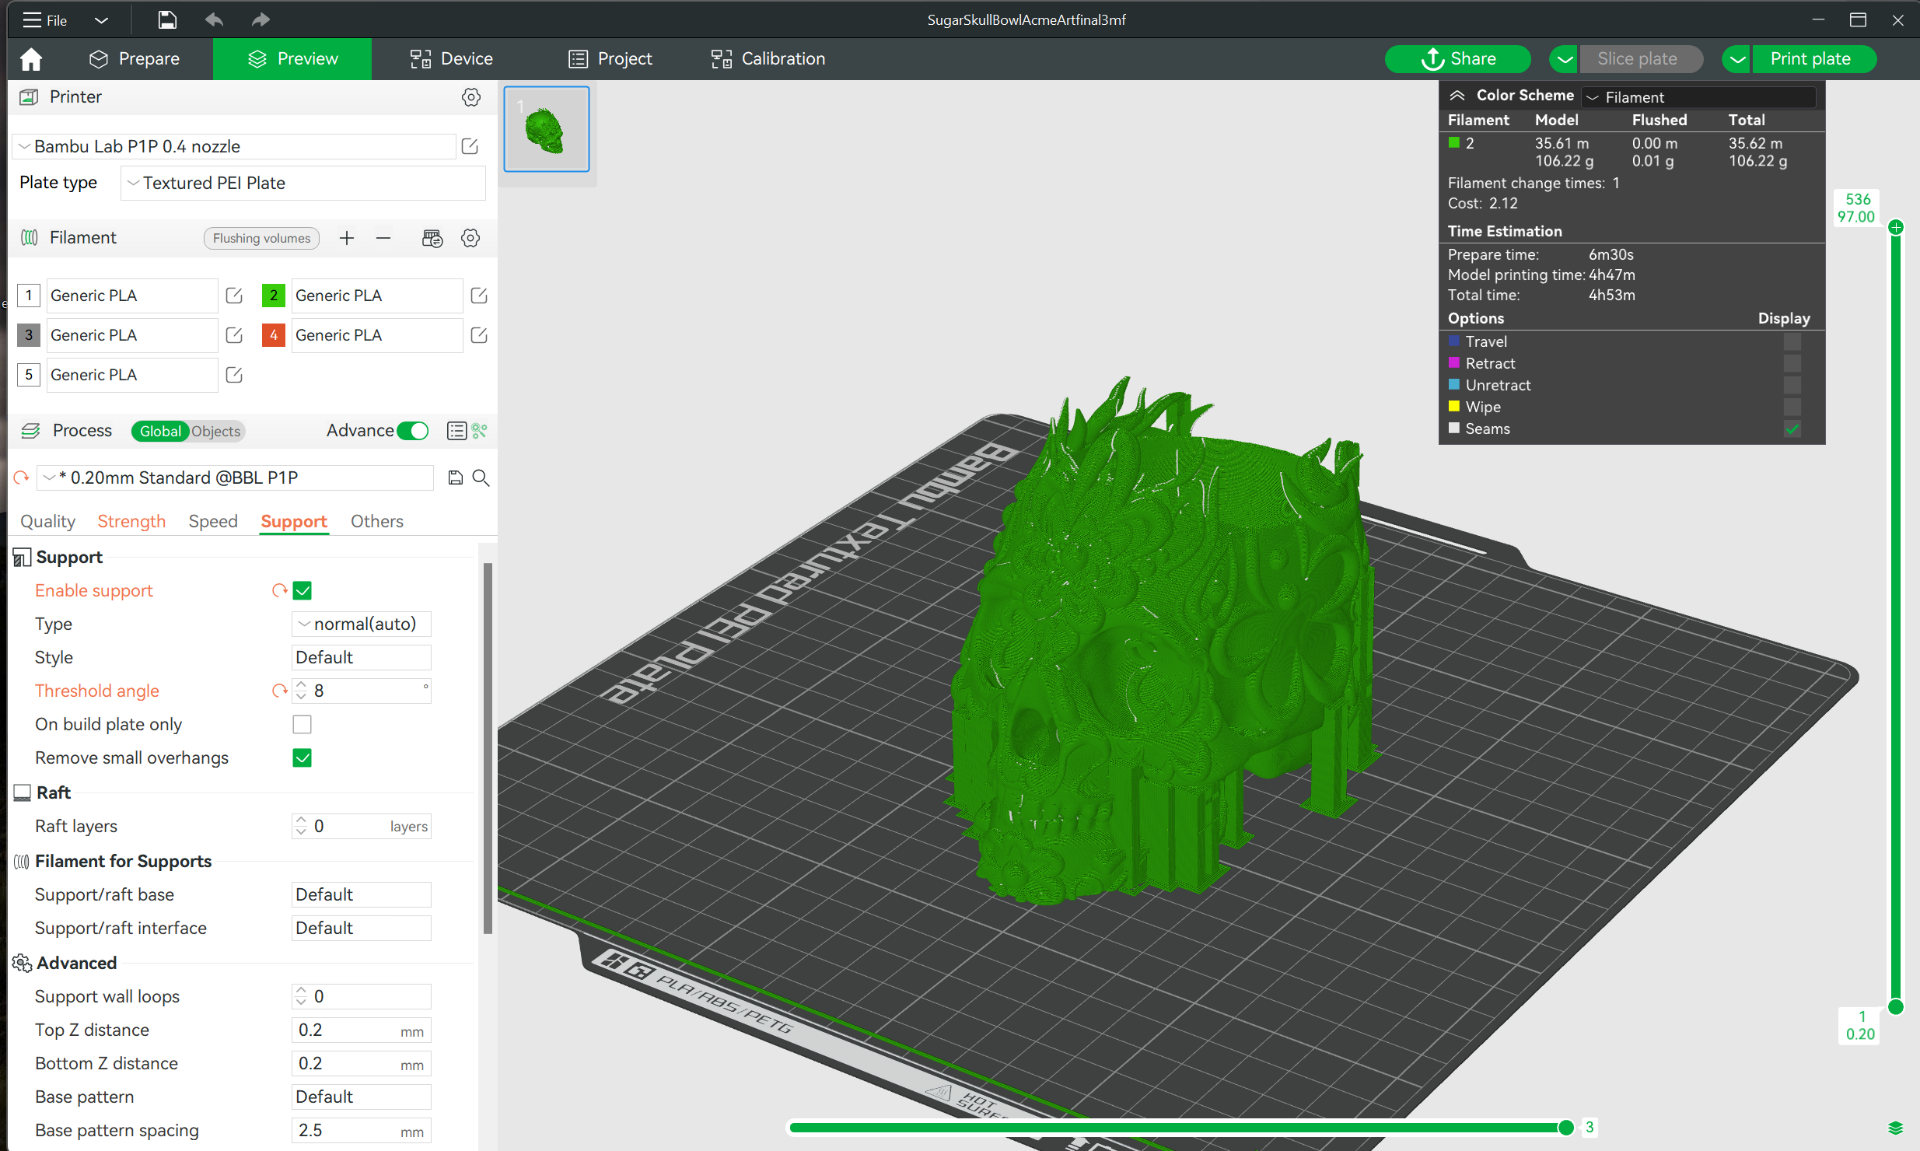This screenshot has width=1920, height=1151.
Task: Click the Save file icon in title bar
Action: 167,20
